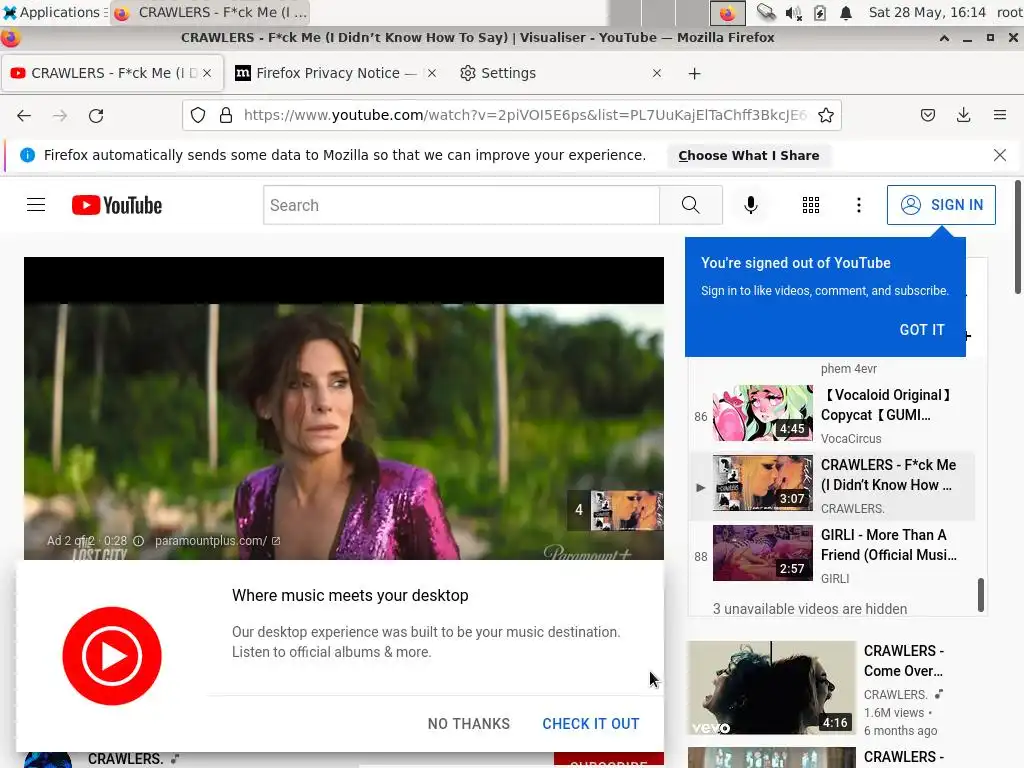Click the page vertical scrollbar

[1017, 238]
